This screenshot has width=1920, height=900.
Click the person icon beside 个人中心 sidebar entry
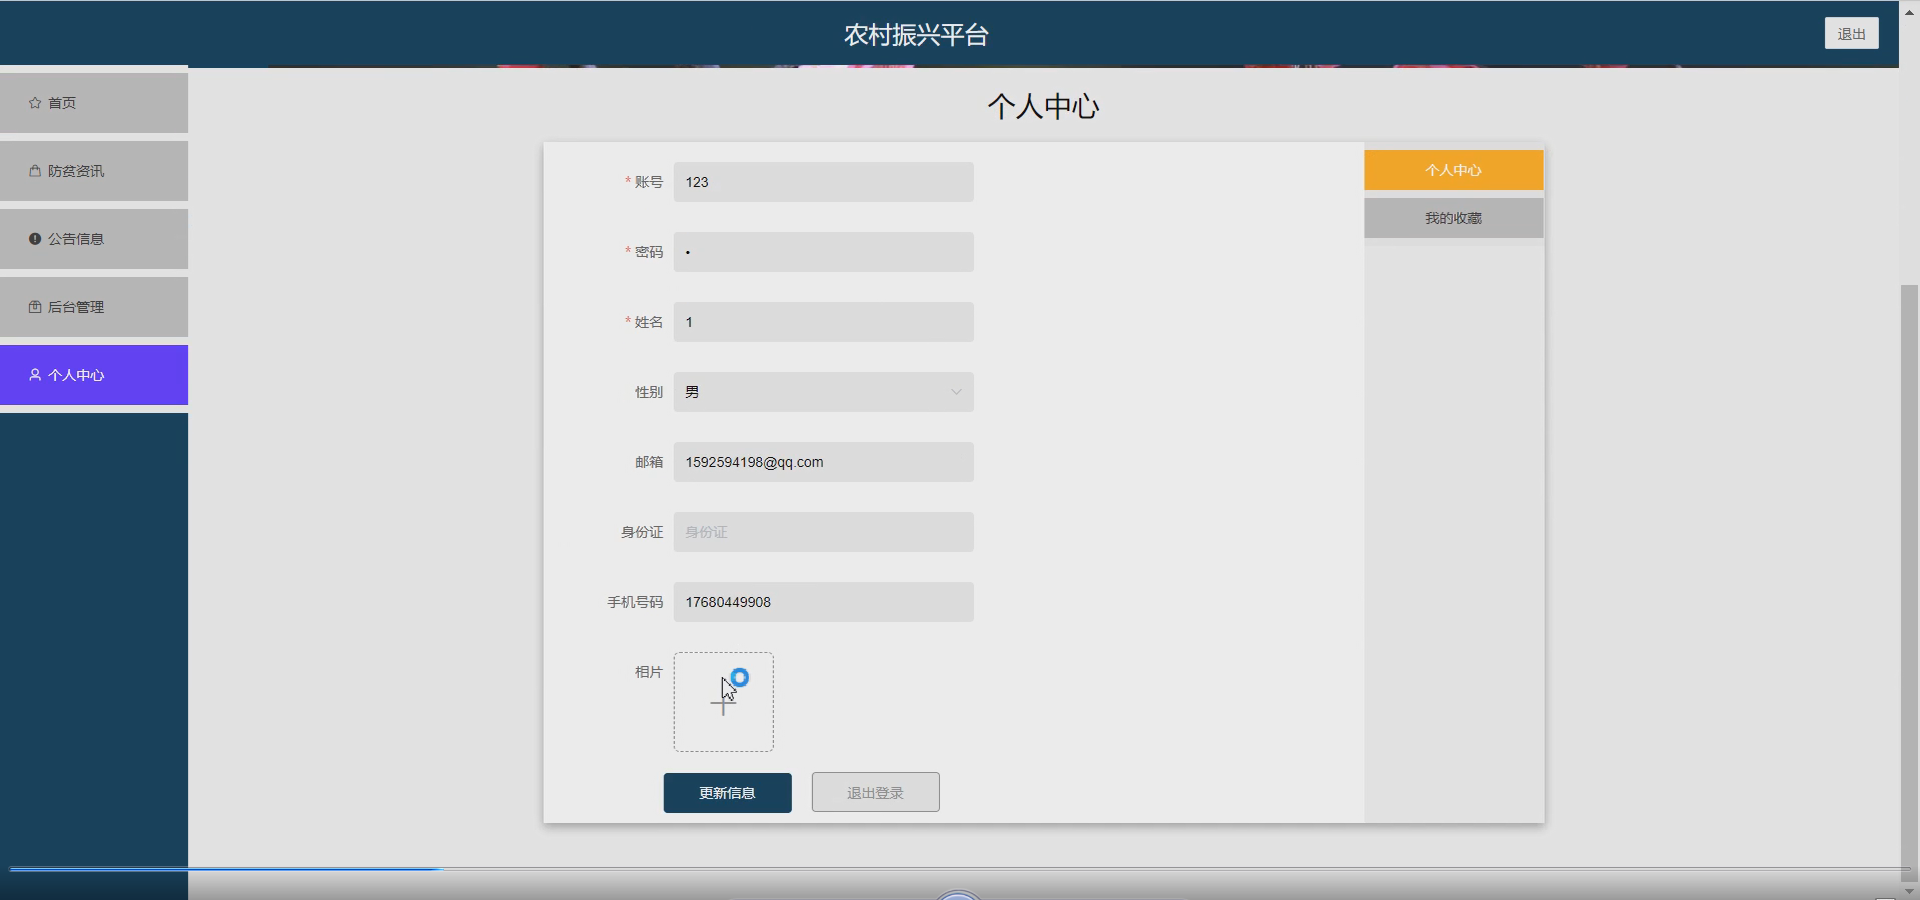point(33,375)
